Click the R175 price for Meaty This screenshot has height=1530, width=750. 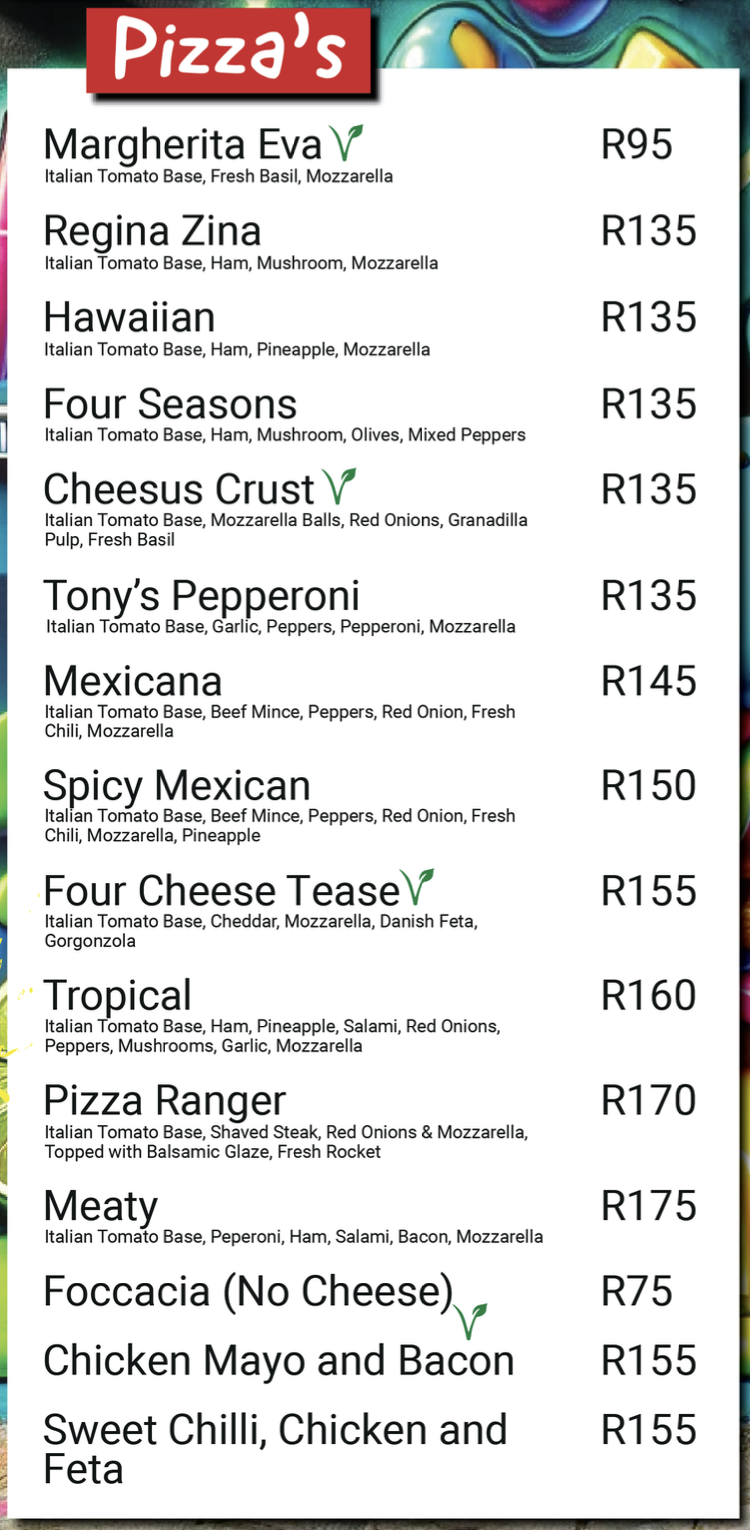pos(648,1206)
